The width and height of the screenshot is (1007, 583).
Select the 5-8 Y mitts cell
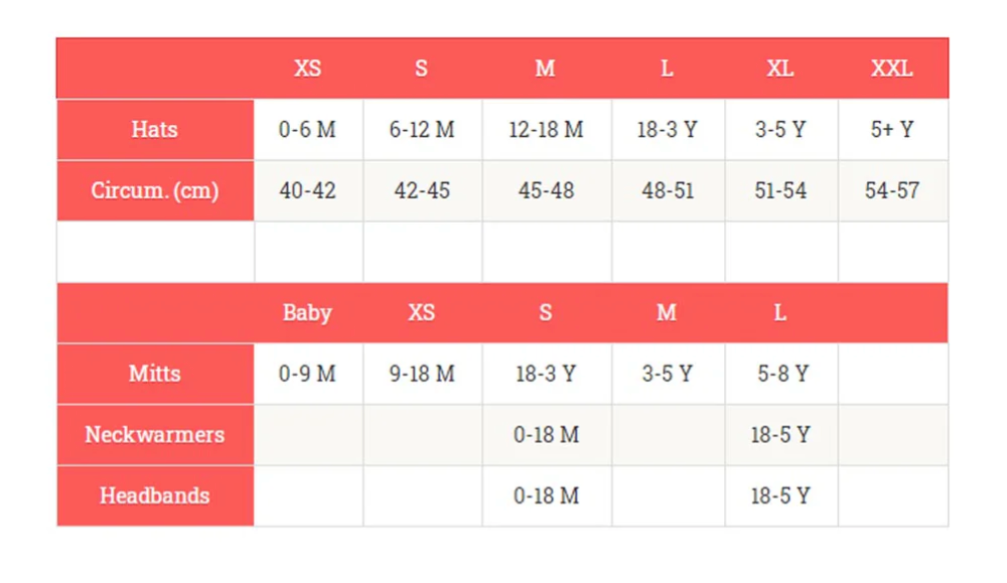click(782, 374)
